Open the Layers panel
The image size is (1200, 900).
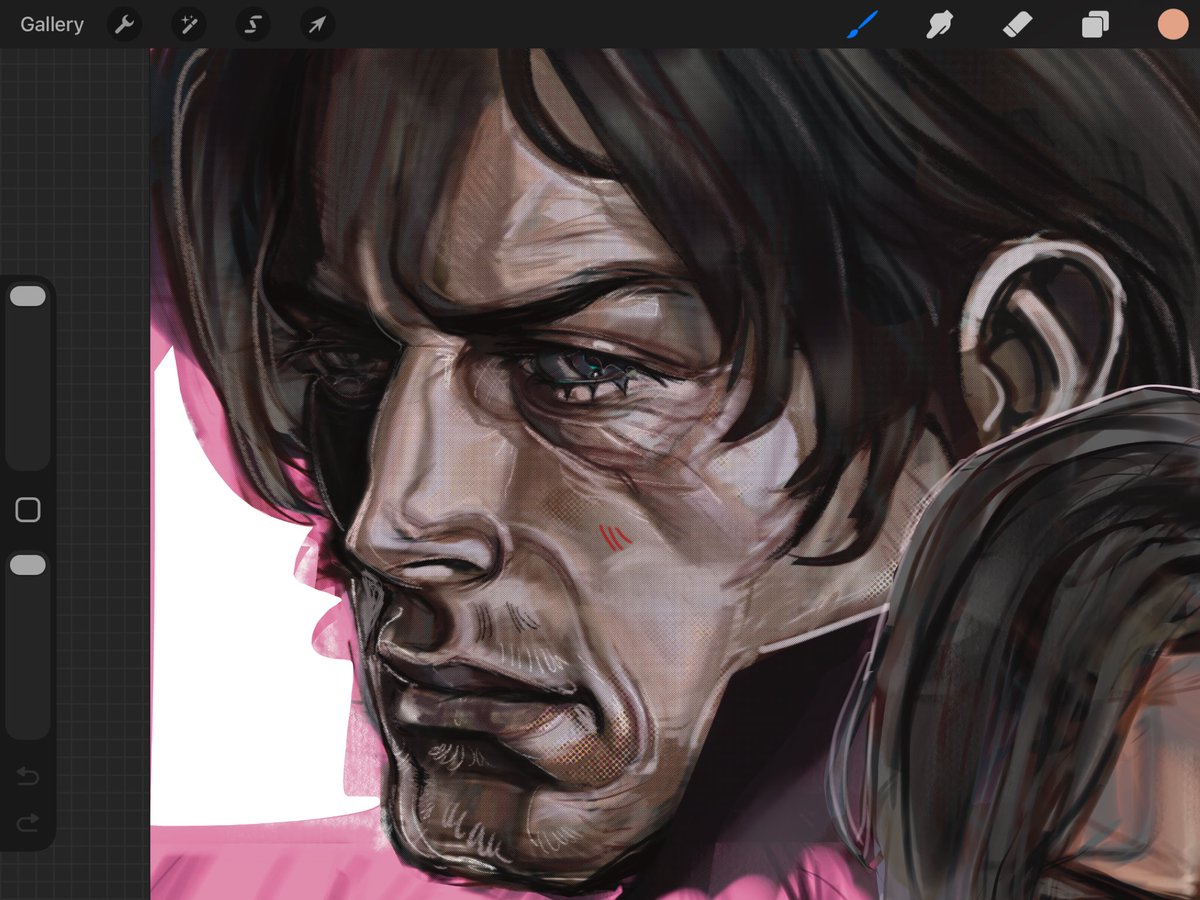click(1095, 25)
